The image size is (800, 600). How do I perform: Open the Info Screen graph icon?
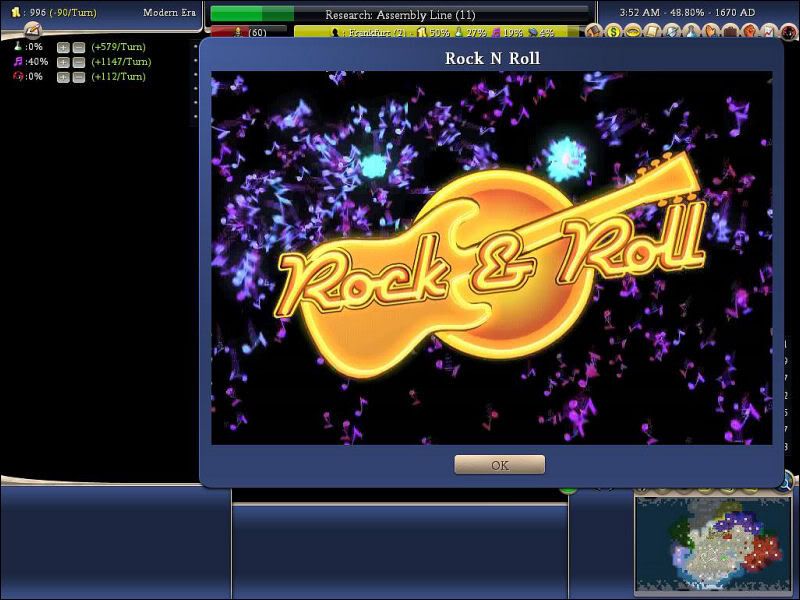[769, 32]
